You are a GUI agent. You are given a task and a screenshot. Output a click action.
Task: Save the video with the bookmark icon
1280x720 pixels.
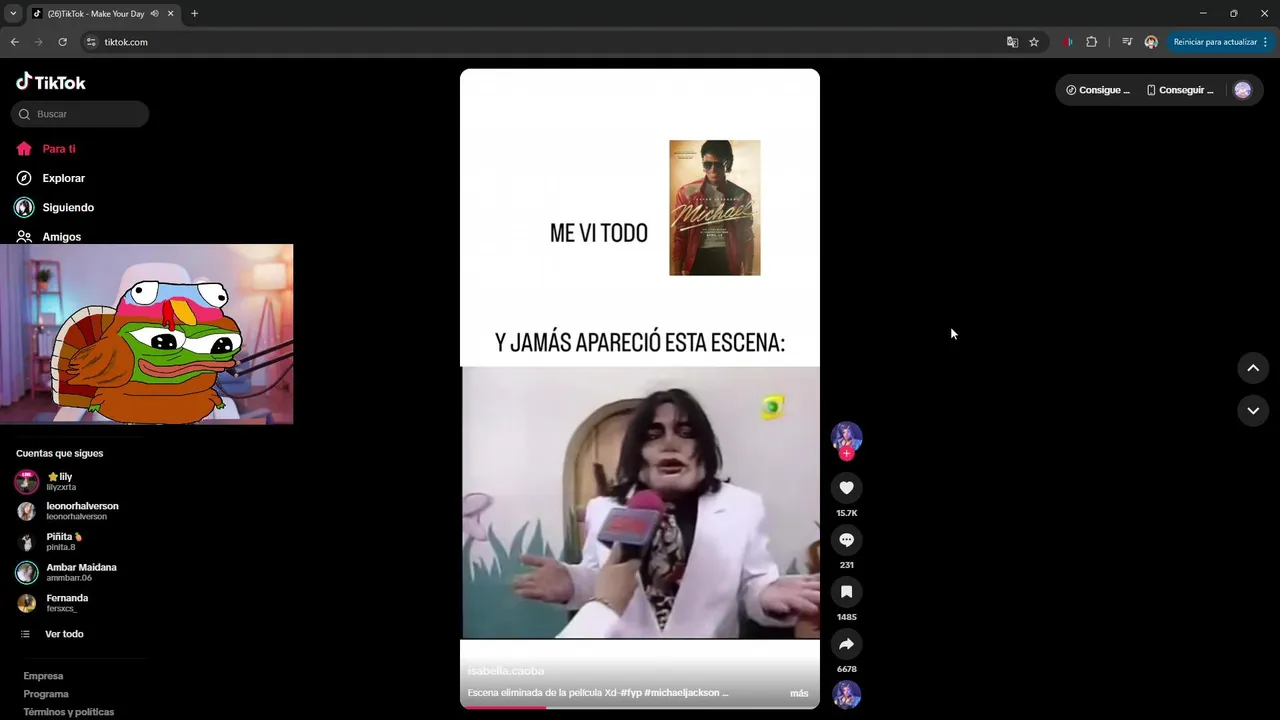pyautogui.click(x=846, y=592)
